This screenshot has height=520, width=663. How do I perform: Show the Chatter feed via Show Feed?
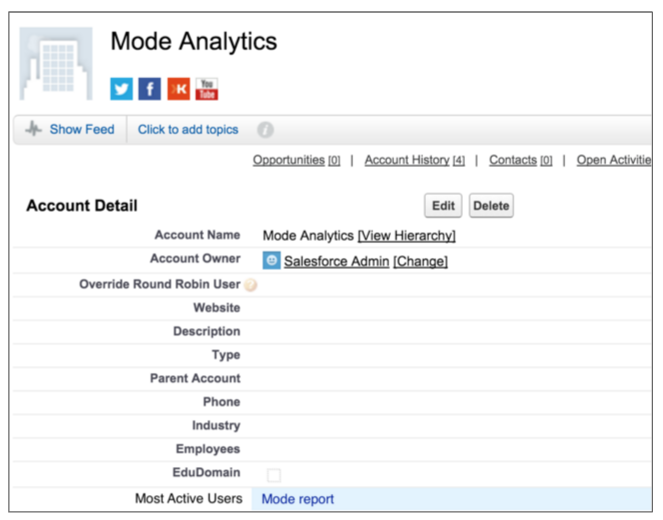pyautogui.click(x=82, y=129)
